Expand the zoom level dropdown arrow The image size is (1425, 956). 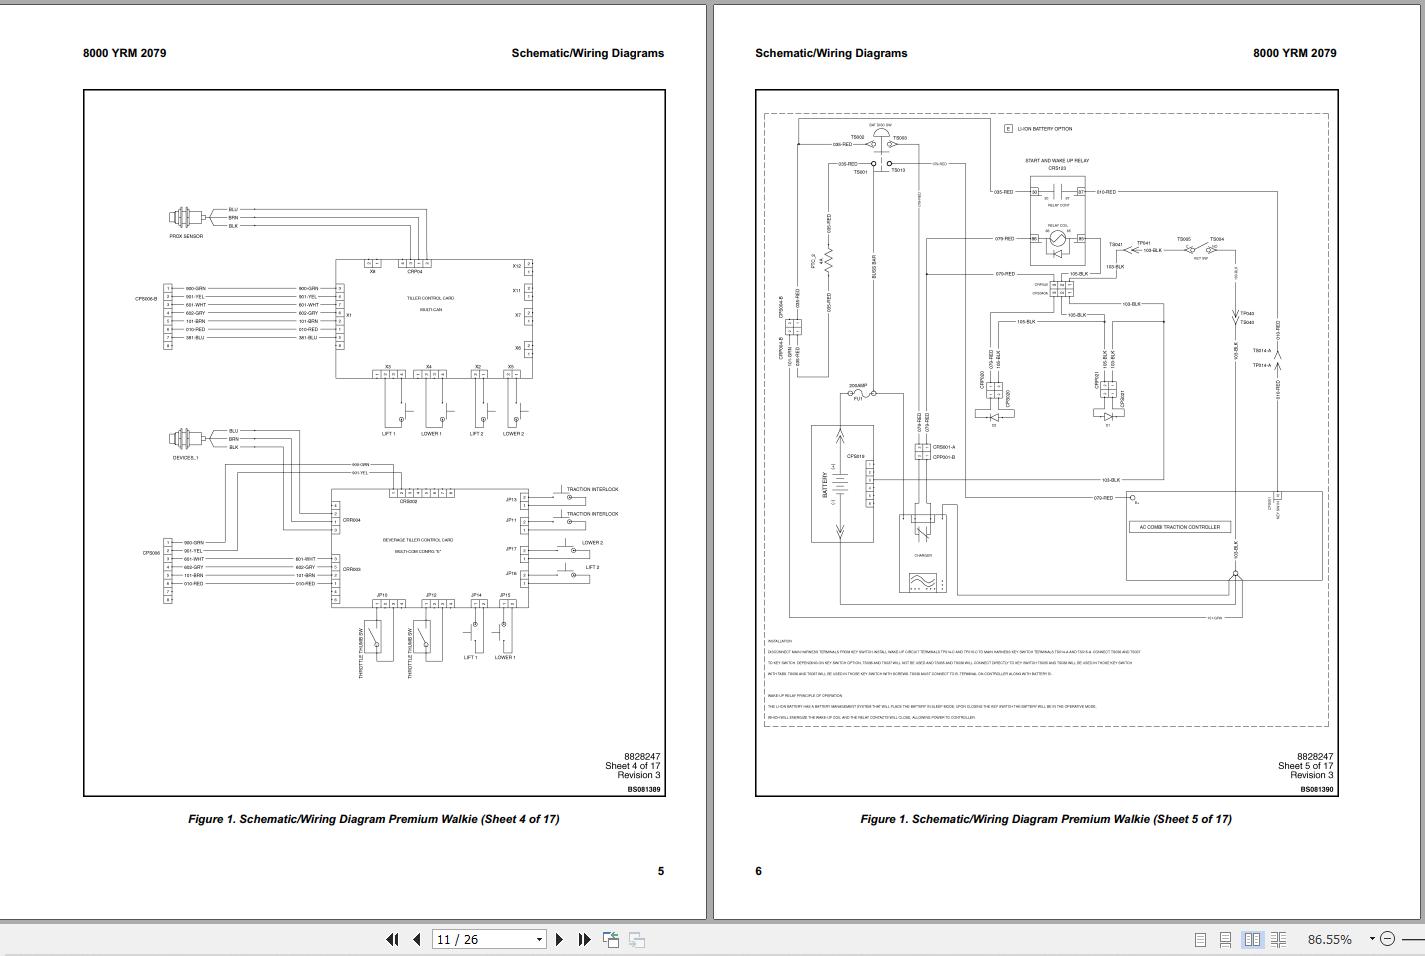pyautogui.click(x=1372, y=938)
